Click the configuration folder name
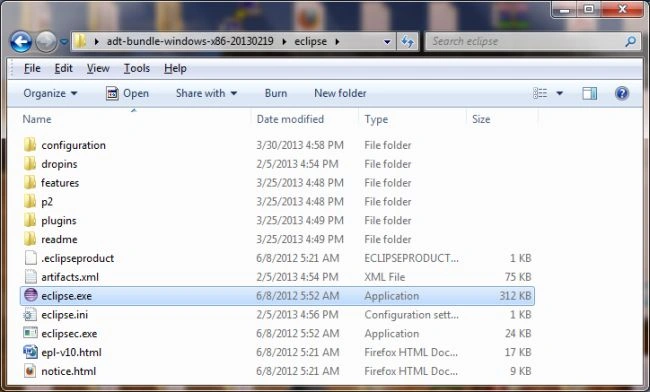Screen dimensions: 650x392 (73, 145)
